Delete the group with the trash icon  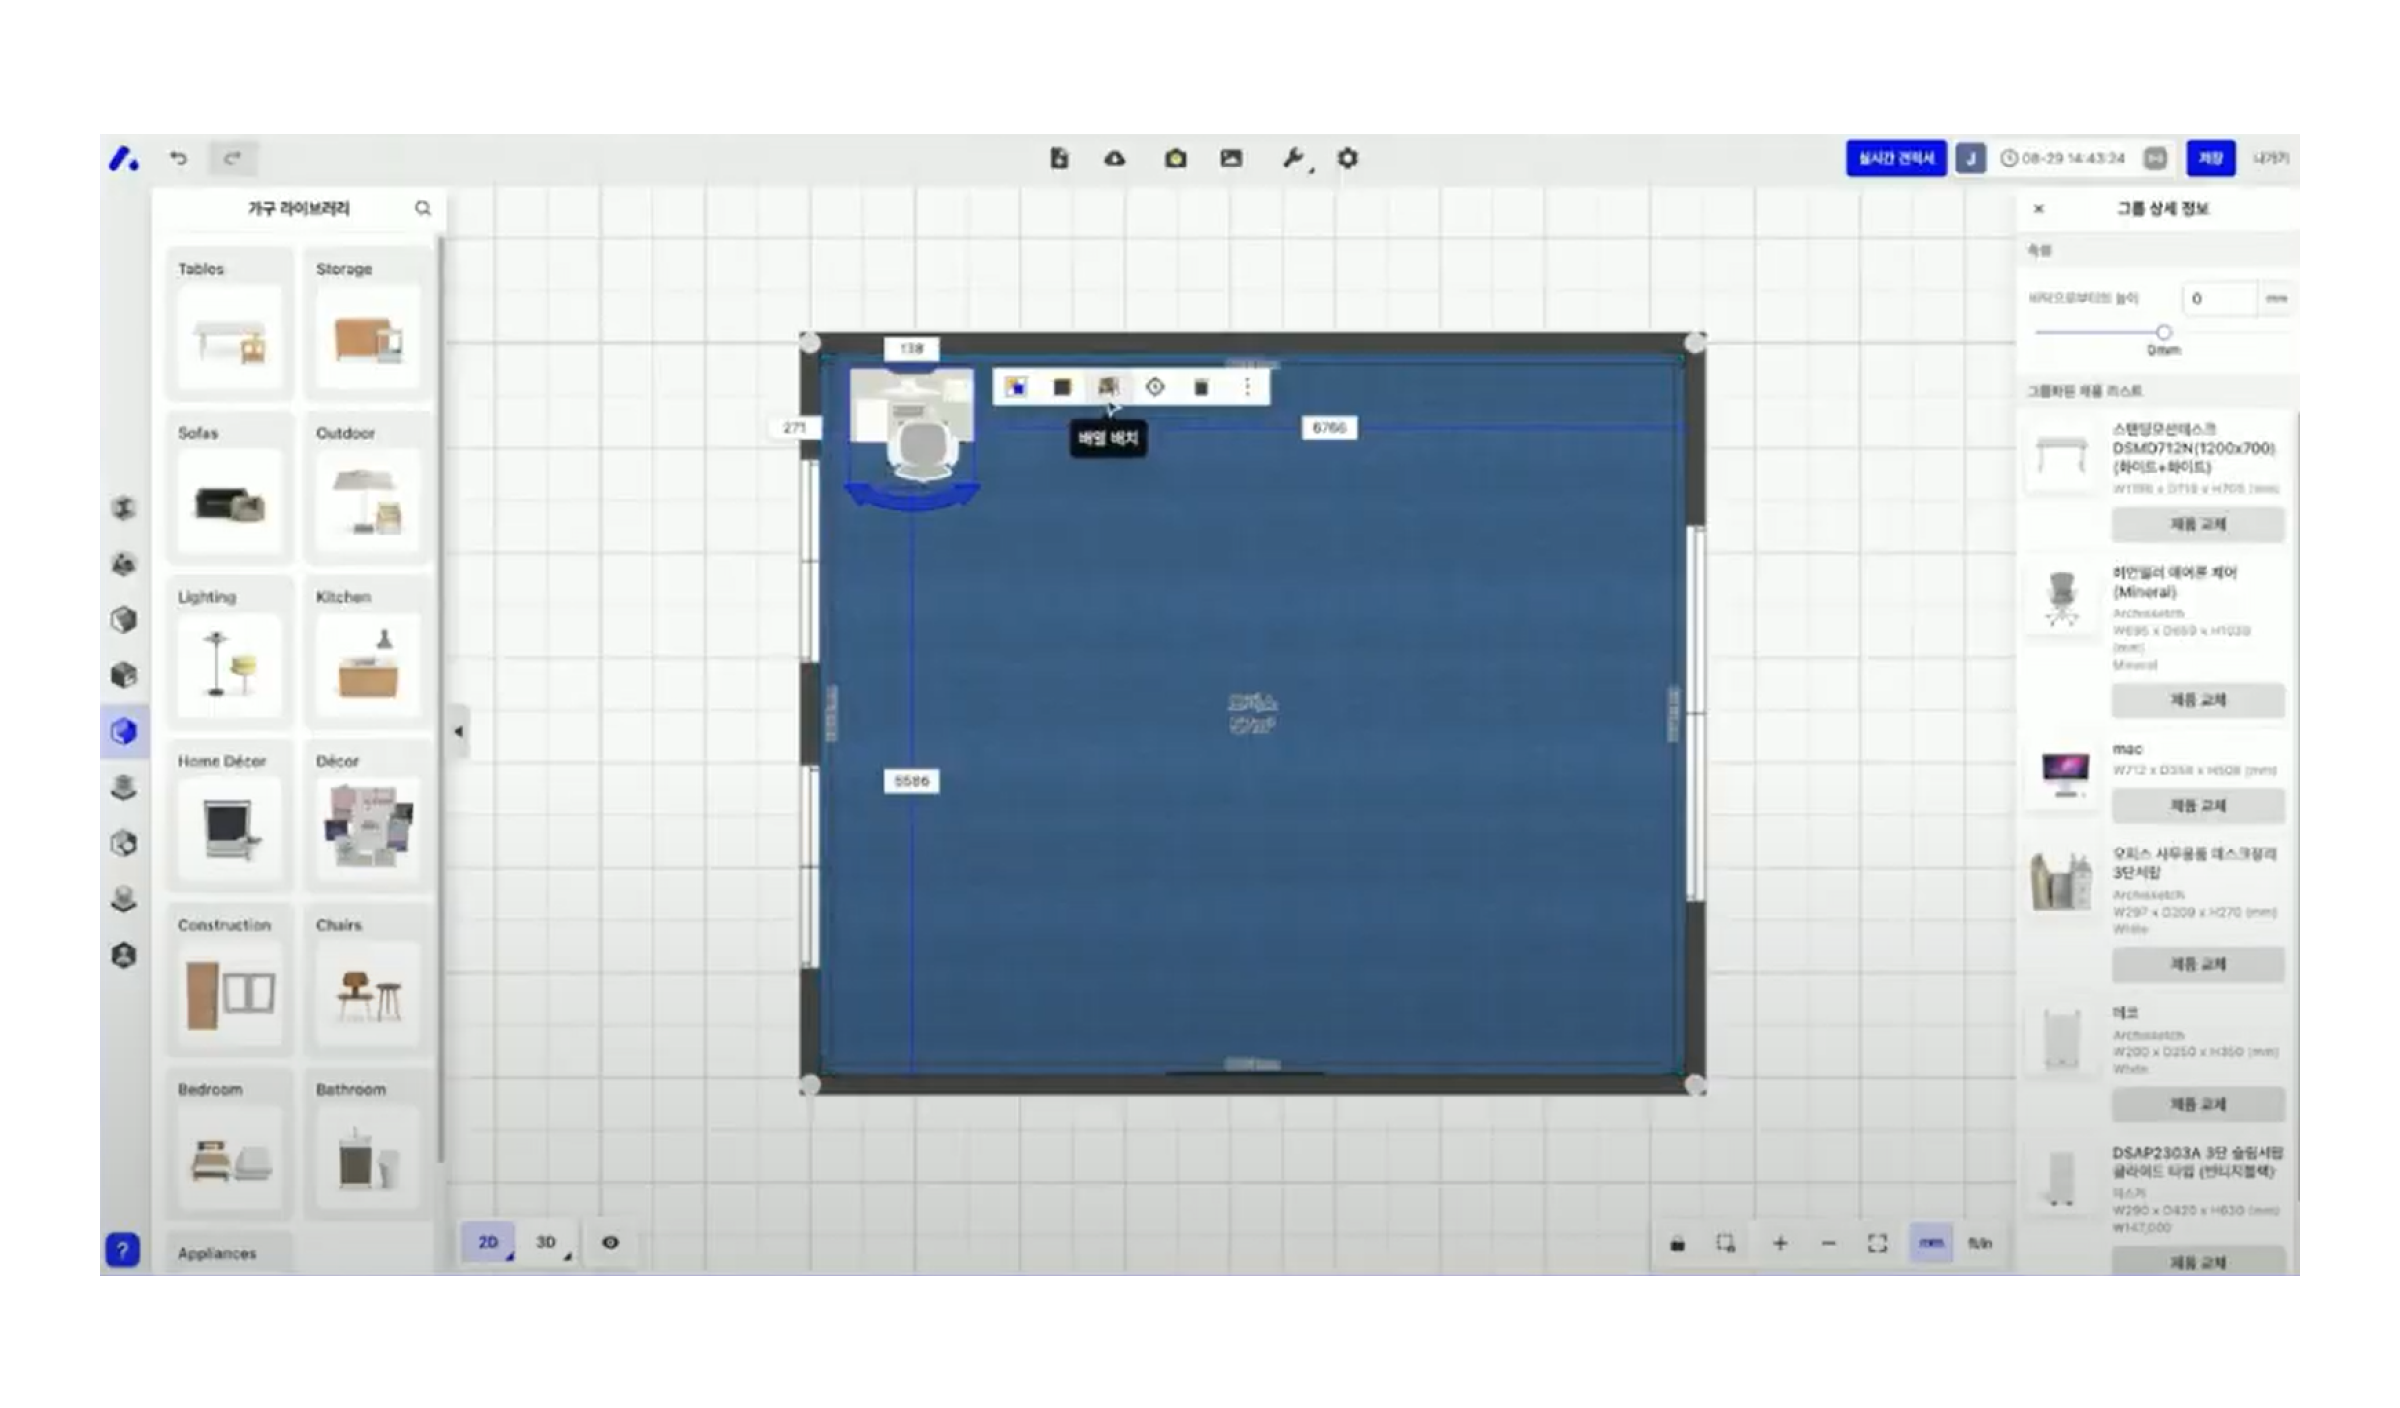pyautogui.click(x=1201, y=387)
